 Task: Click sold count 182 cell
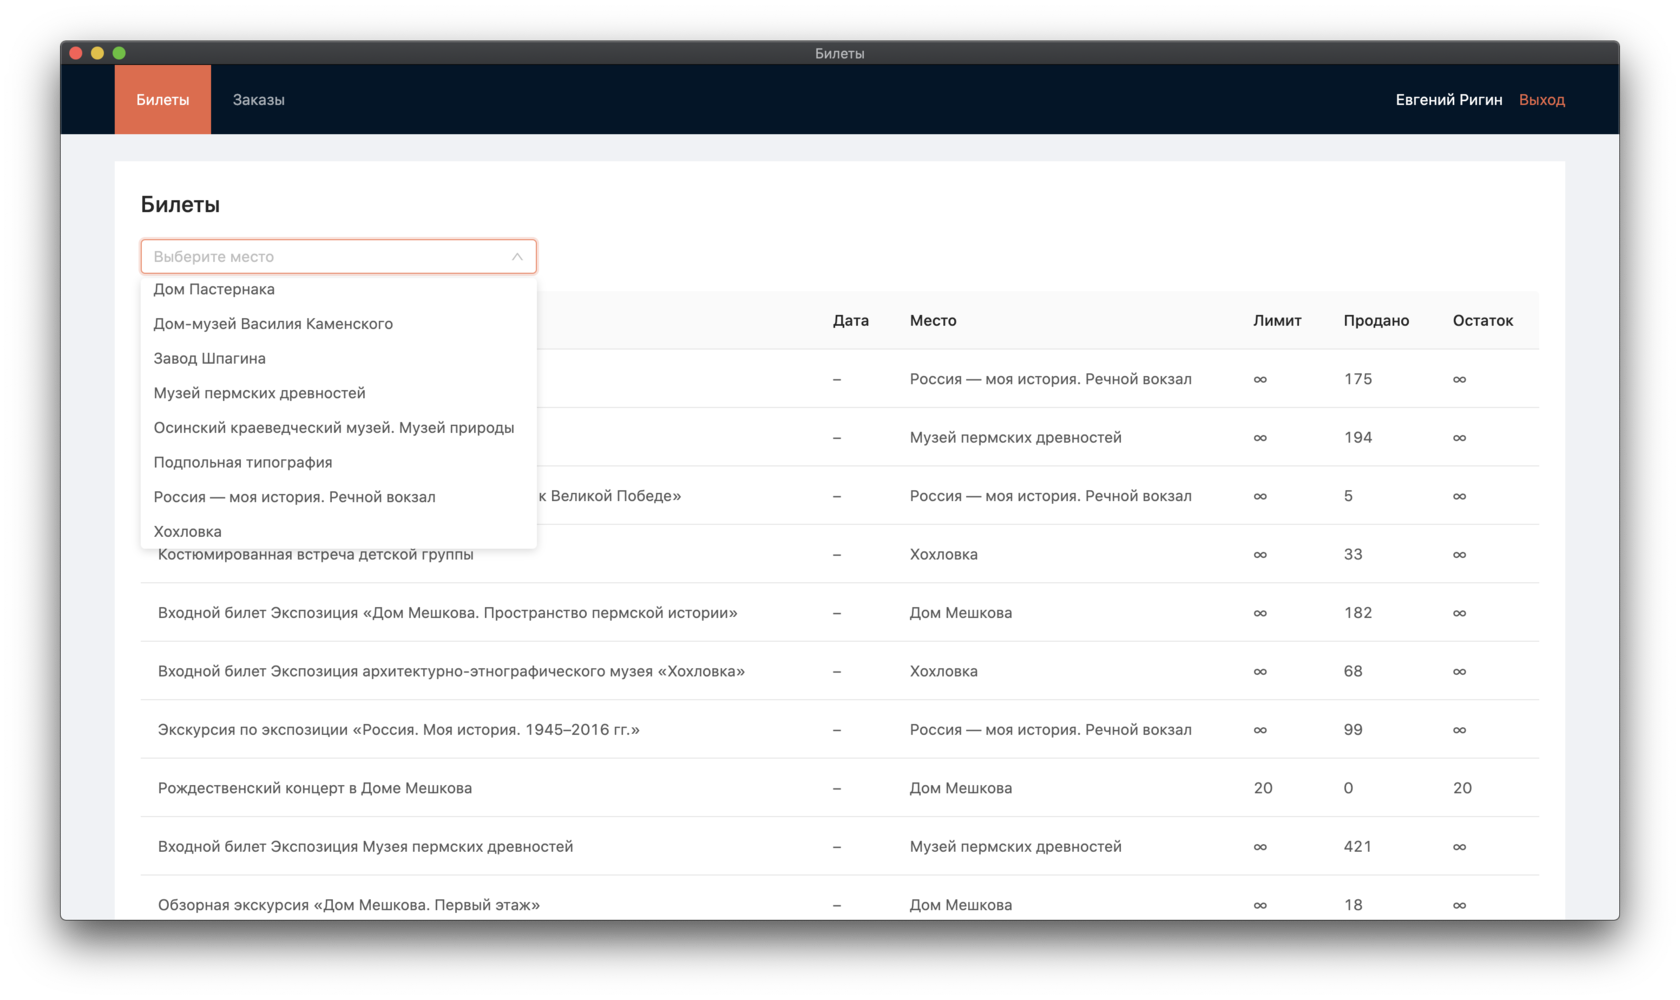[x=1357, y=613]
